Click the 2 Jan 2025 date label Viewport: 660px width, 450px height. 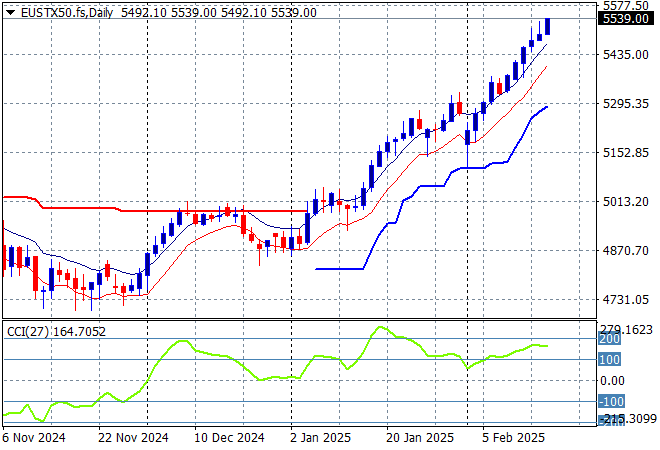coord(322,437)
